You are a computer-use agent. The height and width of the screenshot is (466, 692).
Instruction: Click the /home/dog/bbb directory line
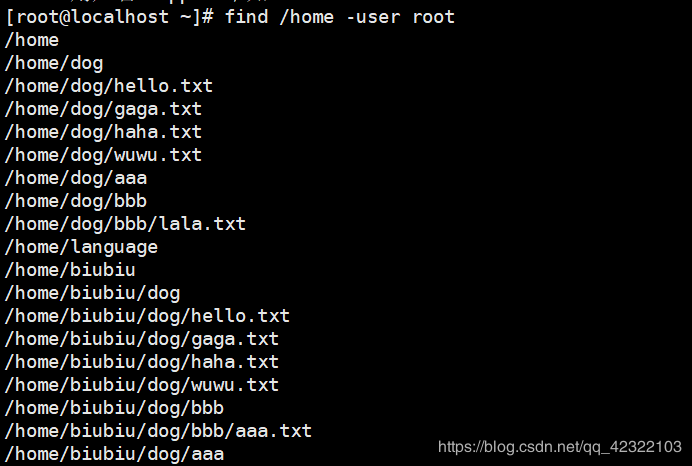pos(76,201)
